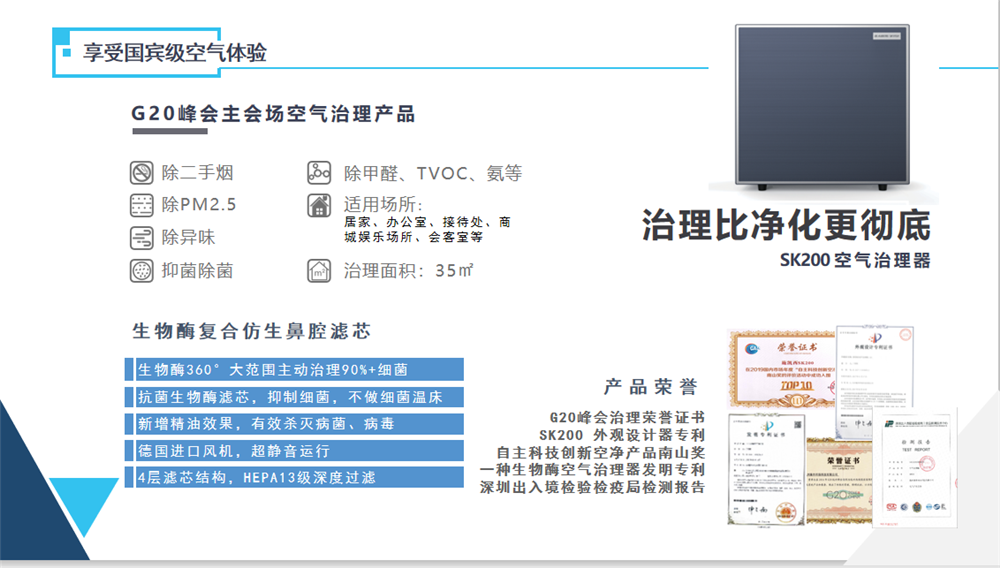Click the subtitle SK200空气治理器
Screen dimensions: 1000x568
(855, 260)
